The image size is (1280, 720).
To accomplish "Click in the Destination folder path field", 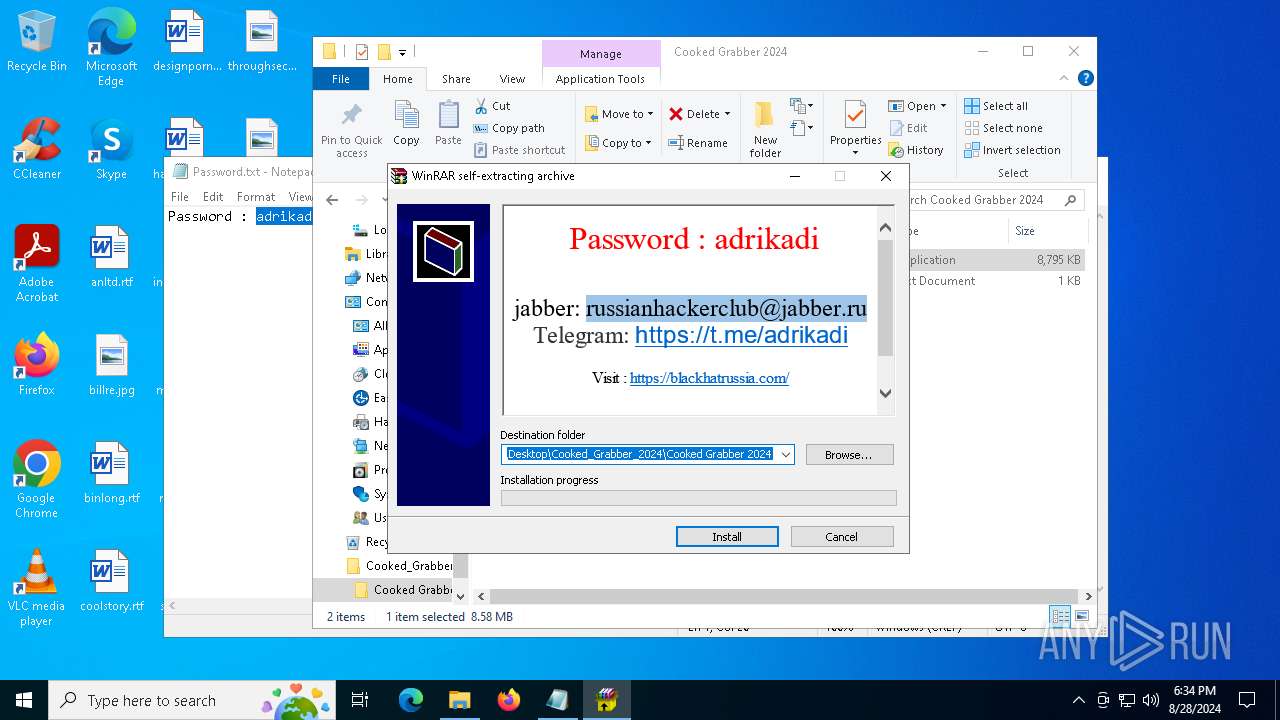I will [x=640, y=454].
